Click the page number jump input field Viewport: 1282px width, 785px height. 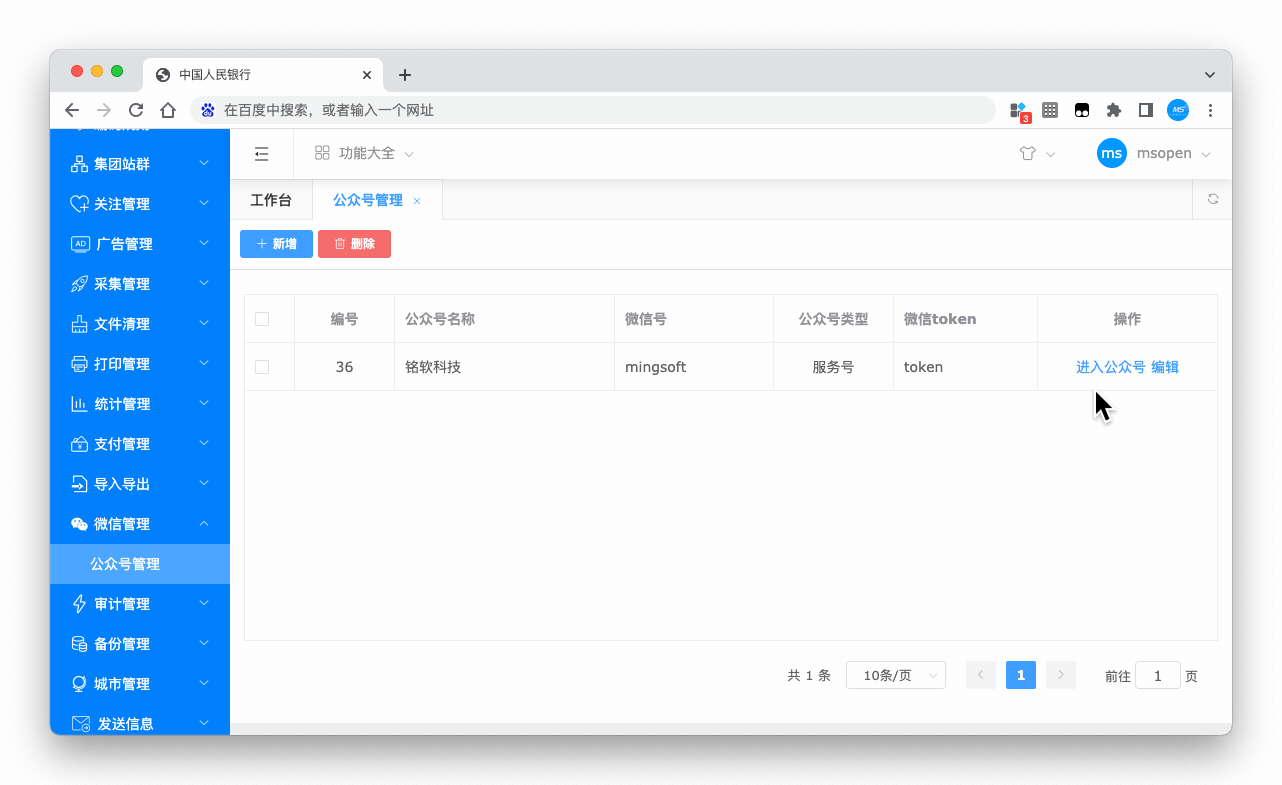1157,676
